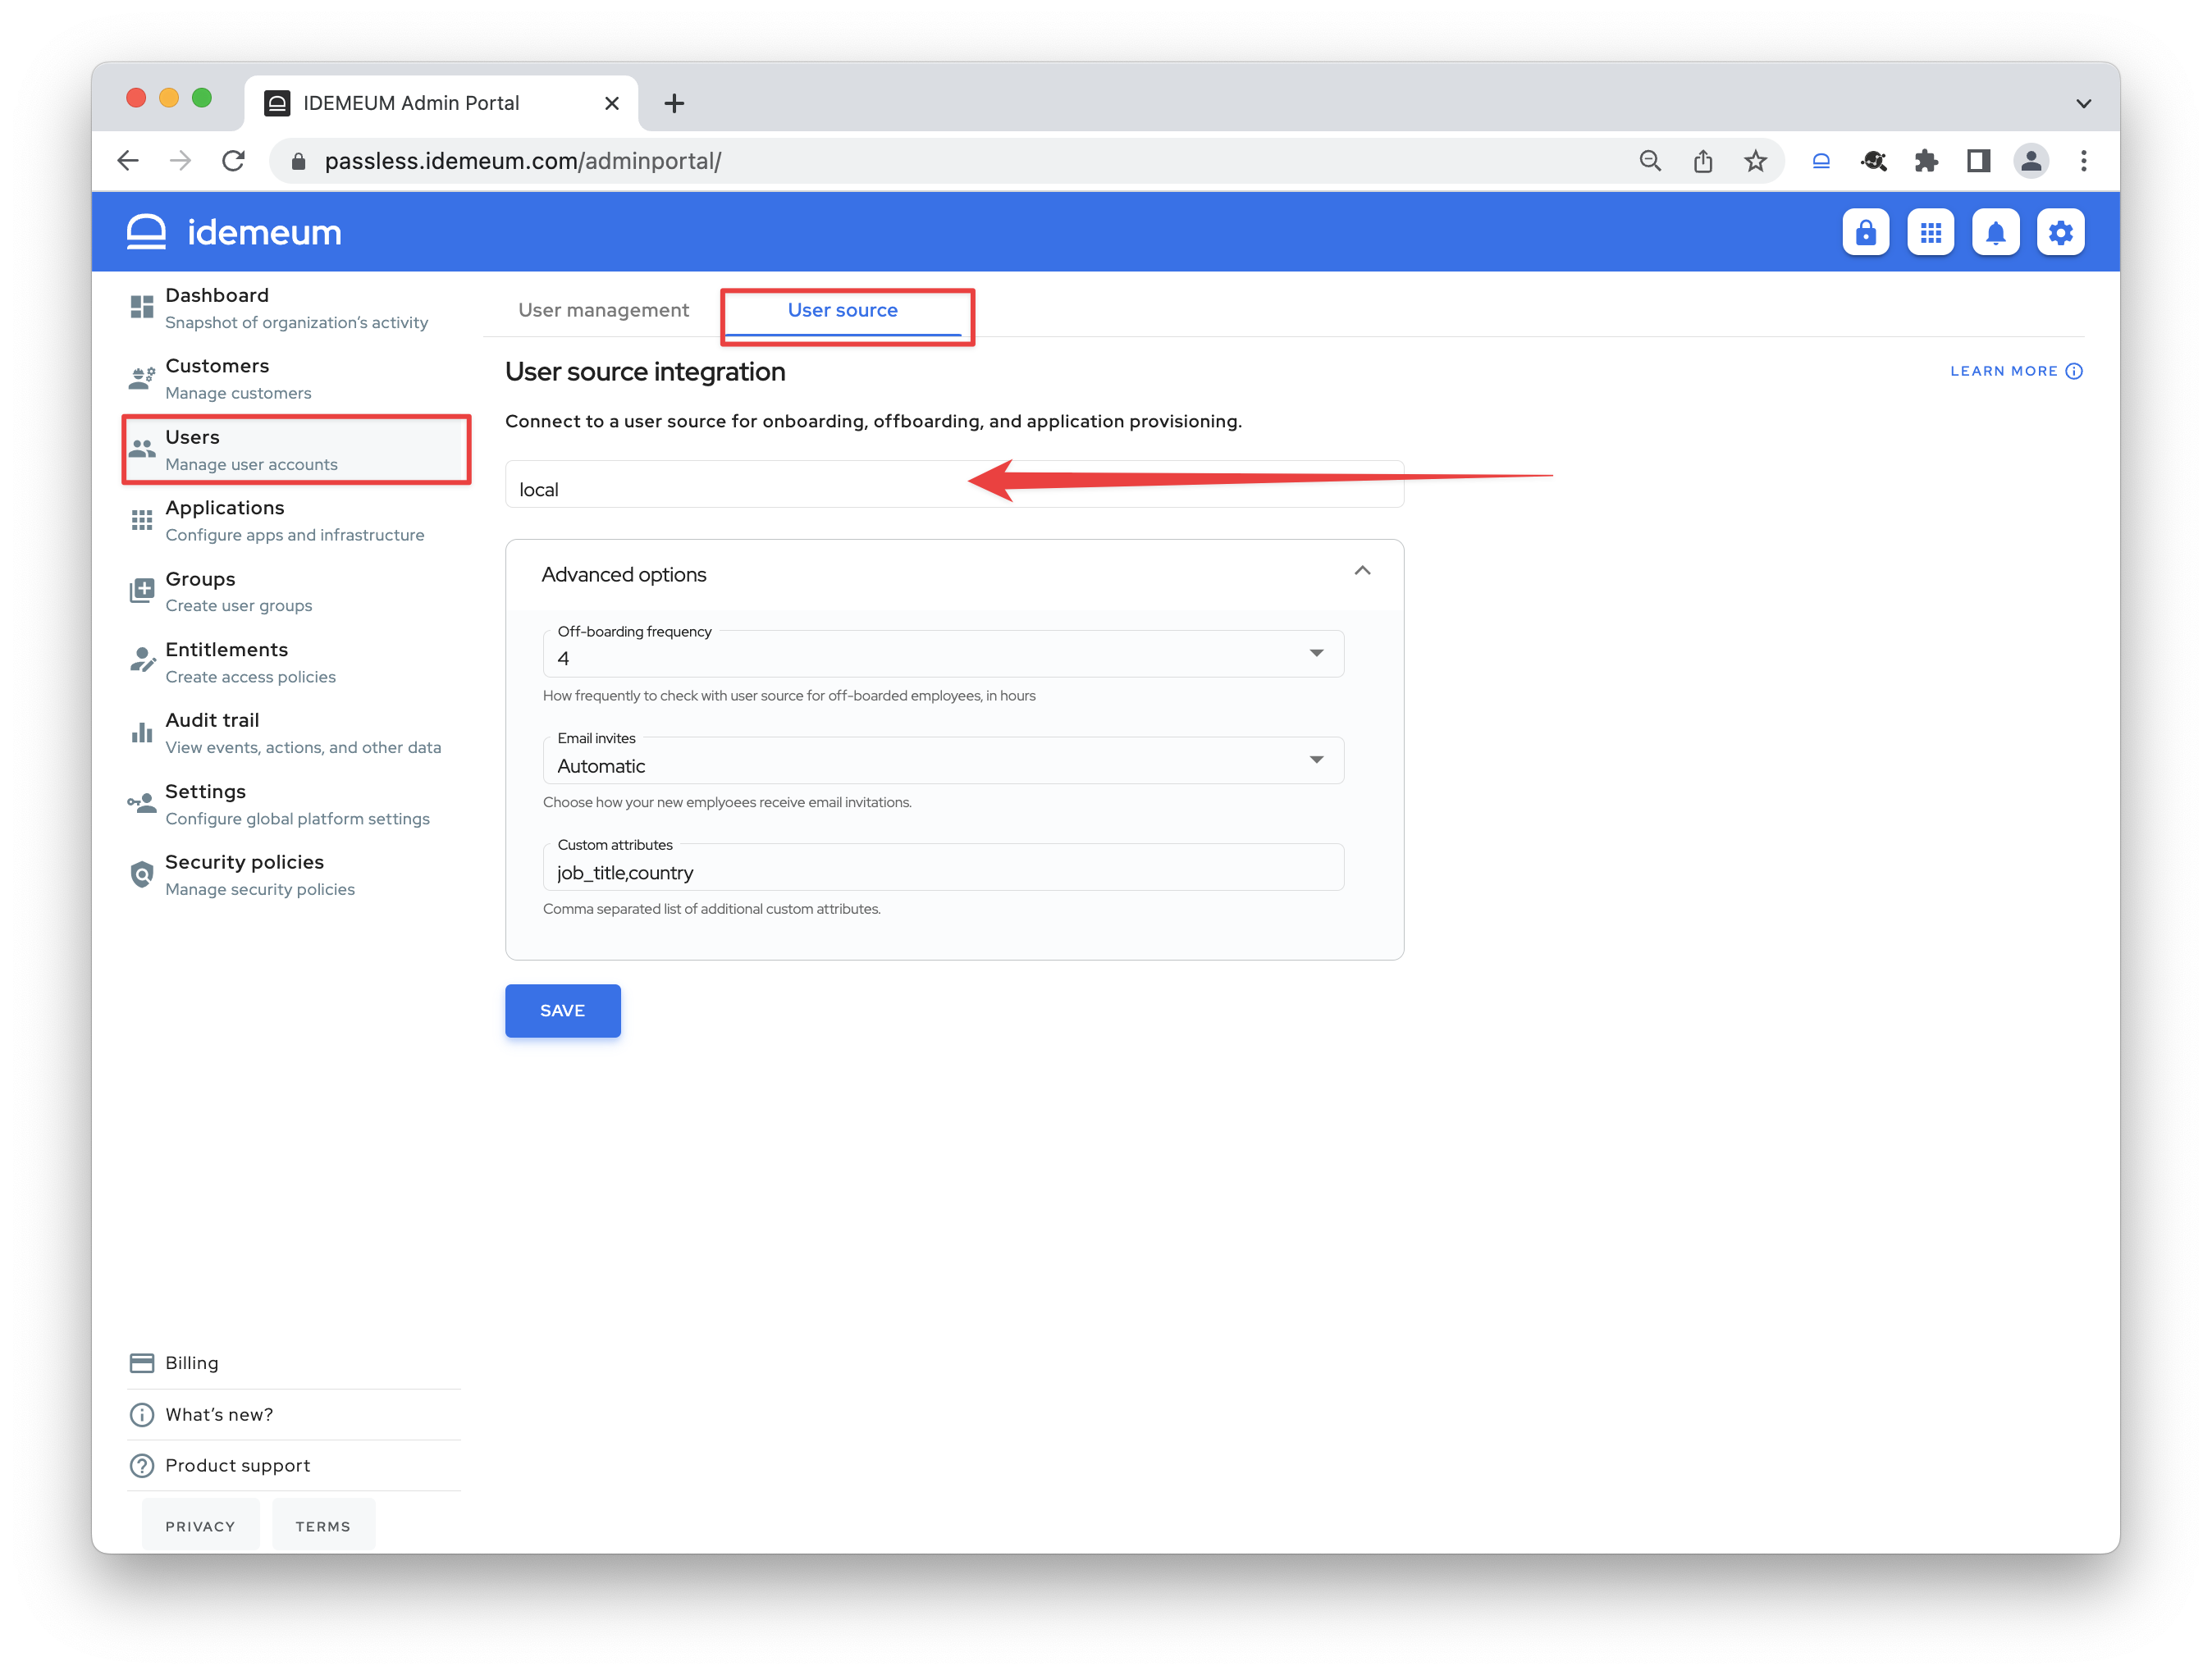This screenshot has height=1675, width=2212.
Task: Open the Billing section
Action: point(191,1362)
